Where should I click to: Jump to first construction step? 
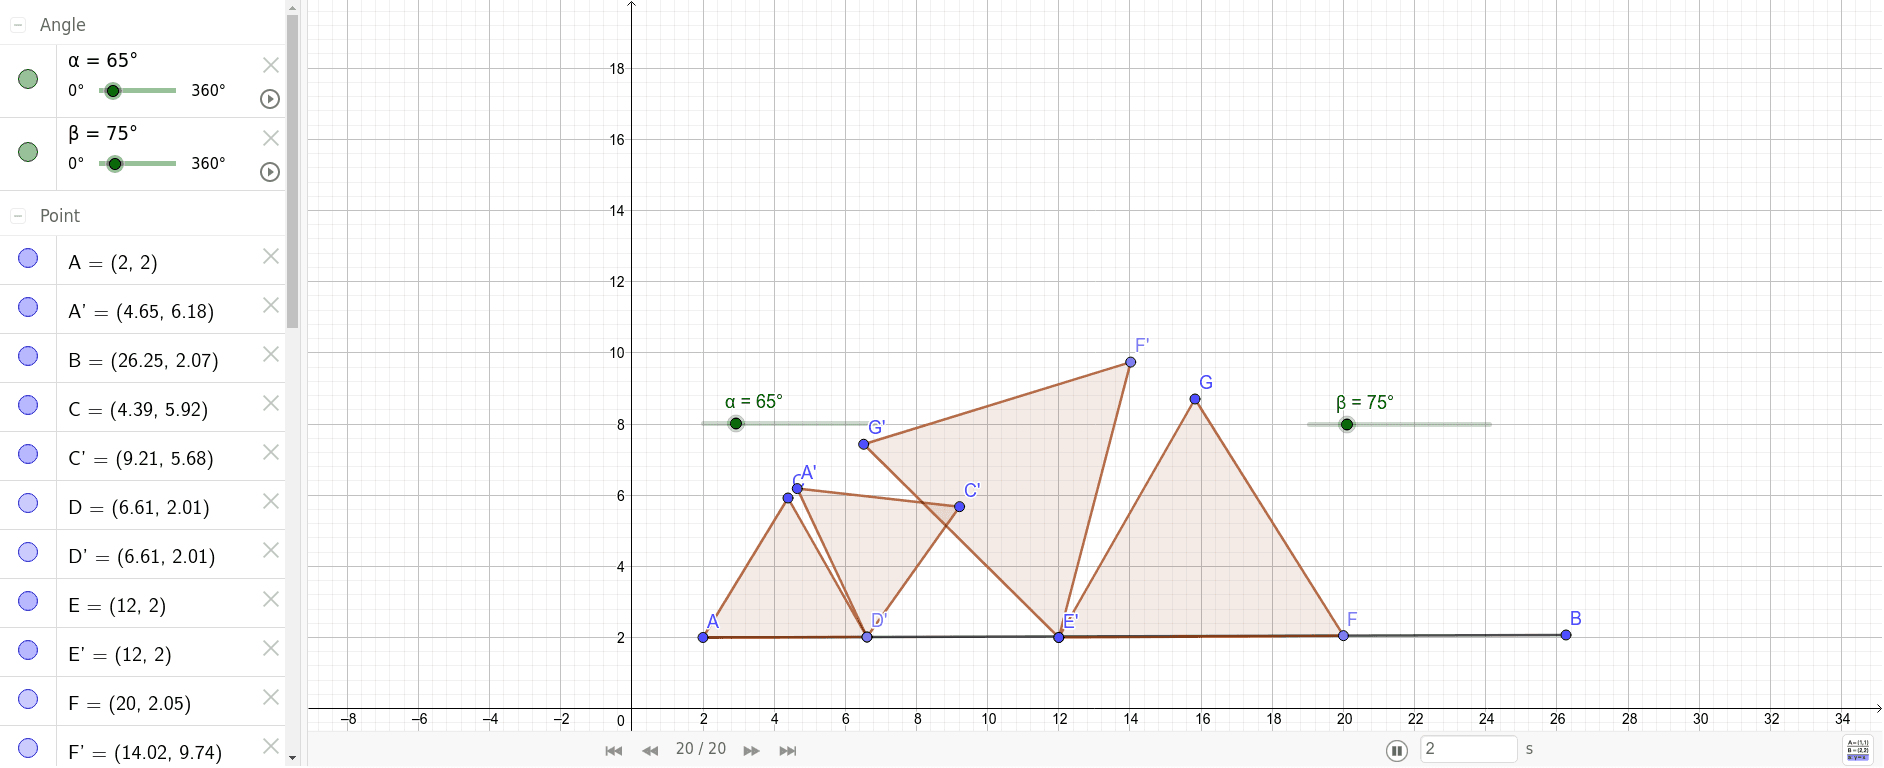[614, 751]
